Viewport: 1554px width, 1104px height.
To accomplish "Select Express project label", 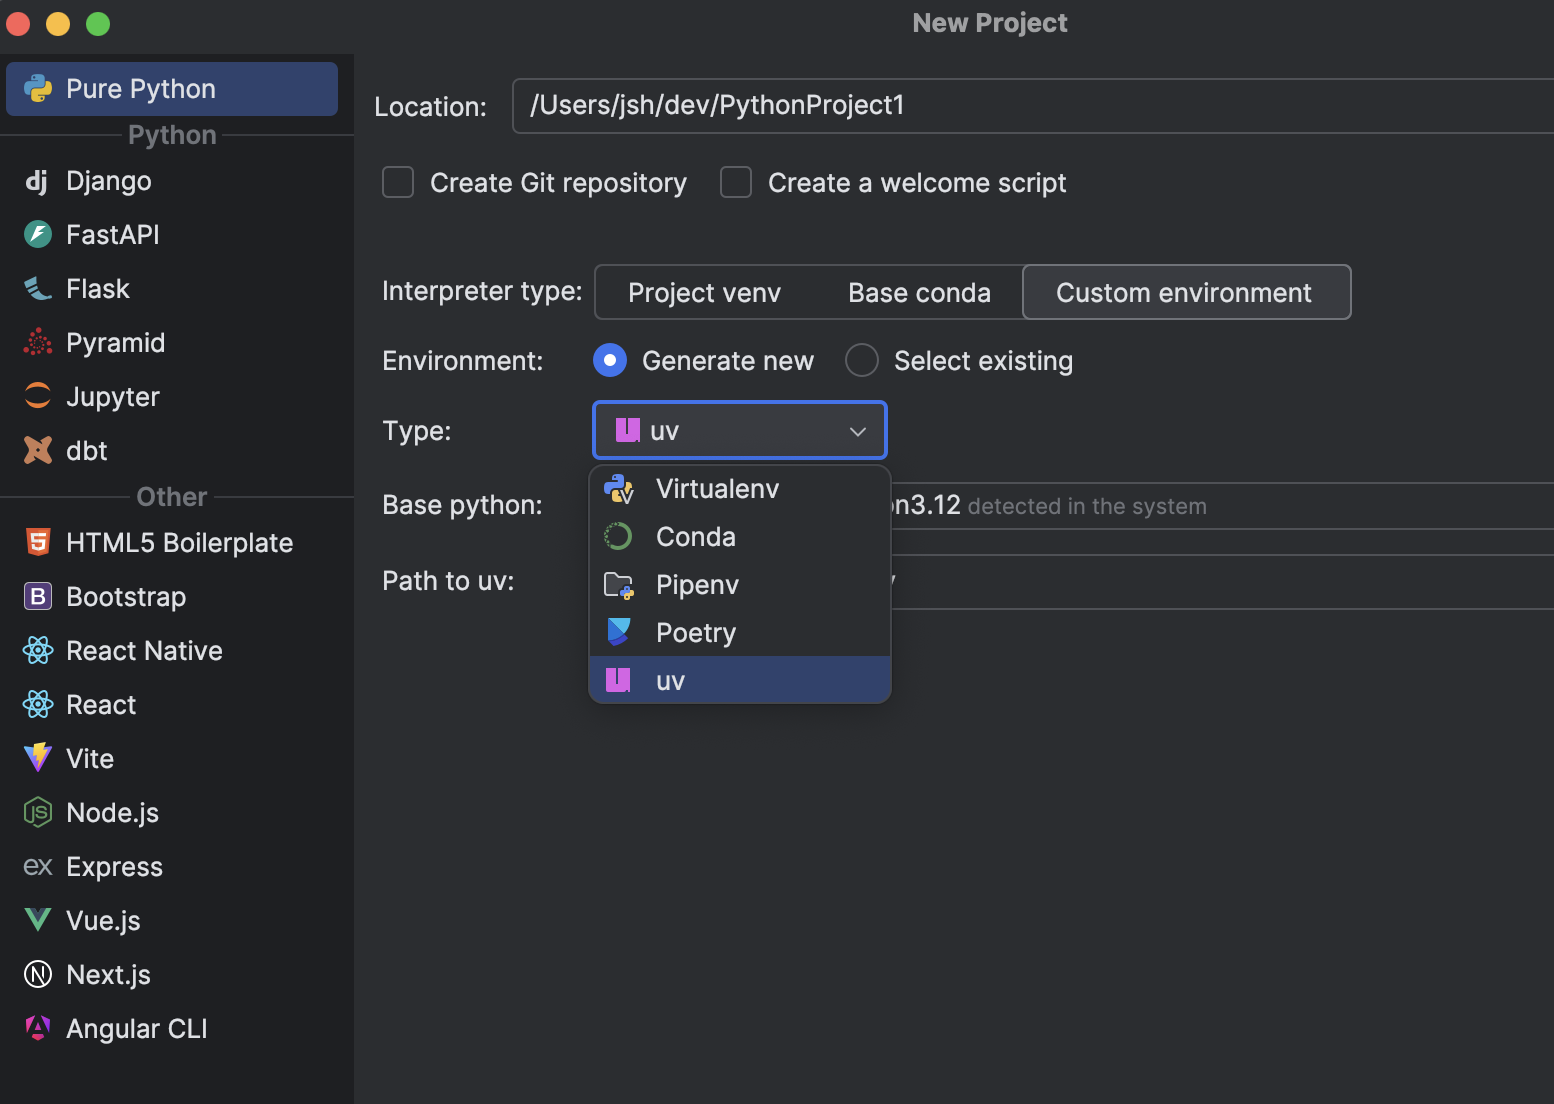I will click(115, 867).
